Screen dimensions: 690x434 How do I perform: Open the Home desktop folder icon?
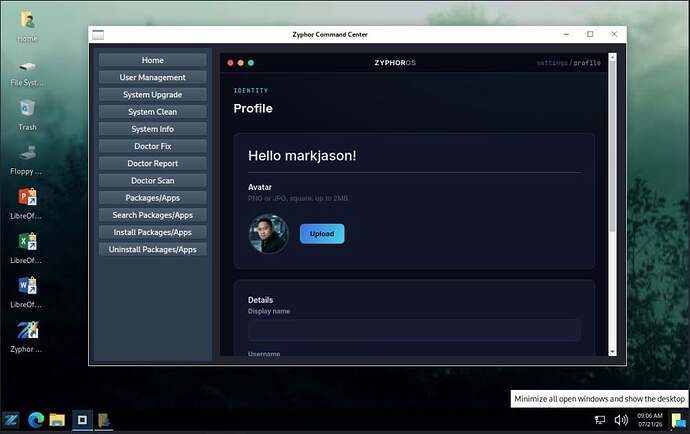tap(27, 20)
